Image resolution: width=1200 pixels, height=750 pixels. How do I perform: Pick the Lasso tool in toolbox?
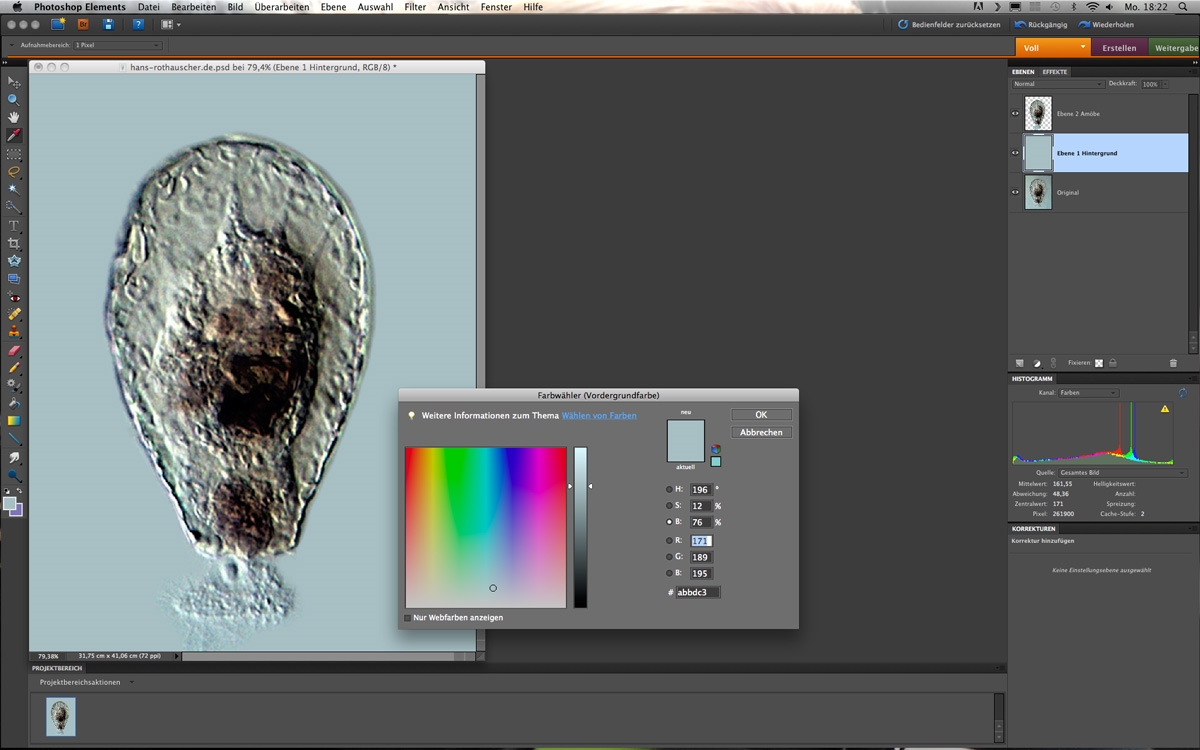(14, 172)
